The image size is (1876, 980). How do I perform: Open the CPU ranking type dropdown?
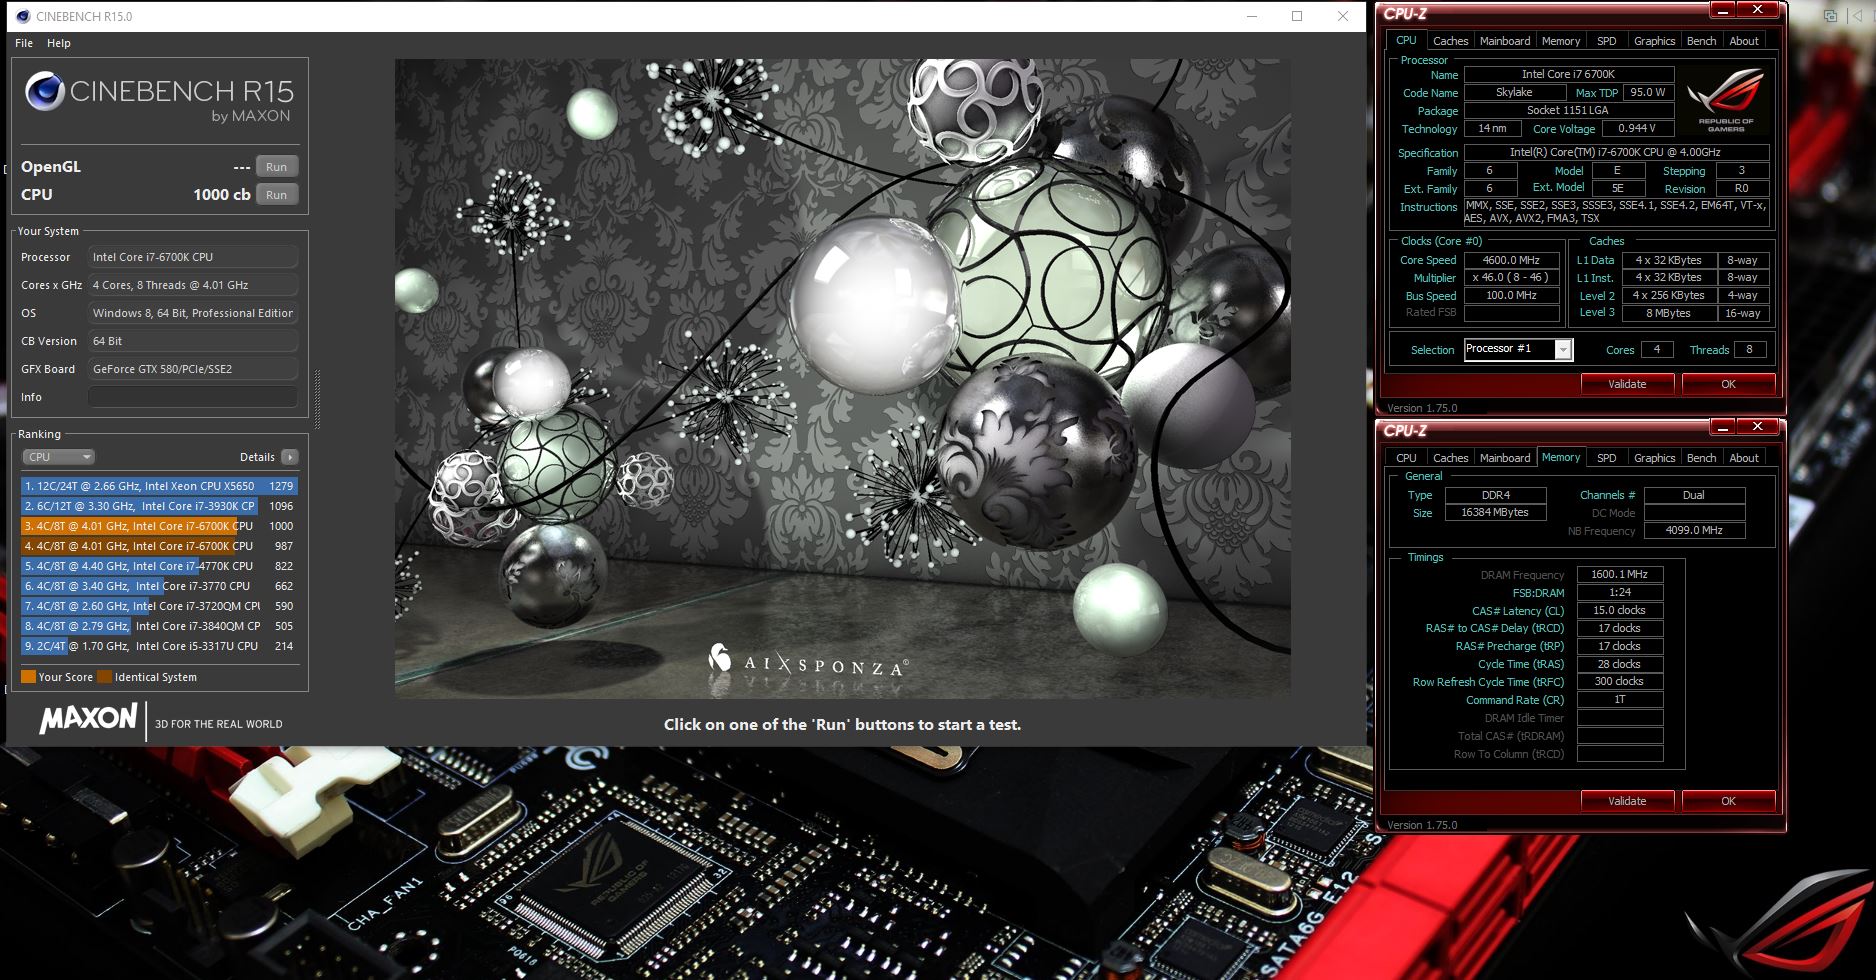pyautogui.click(x=58, y=457)
